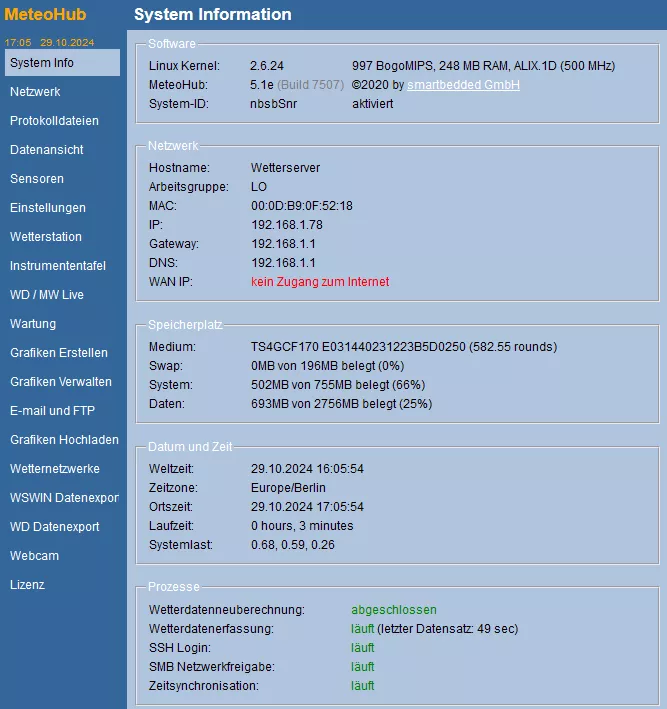Open WSWIN Datenexport entry
This screenshot has width=667, height=709.
64,497
